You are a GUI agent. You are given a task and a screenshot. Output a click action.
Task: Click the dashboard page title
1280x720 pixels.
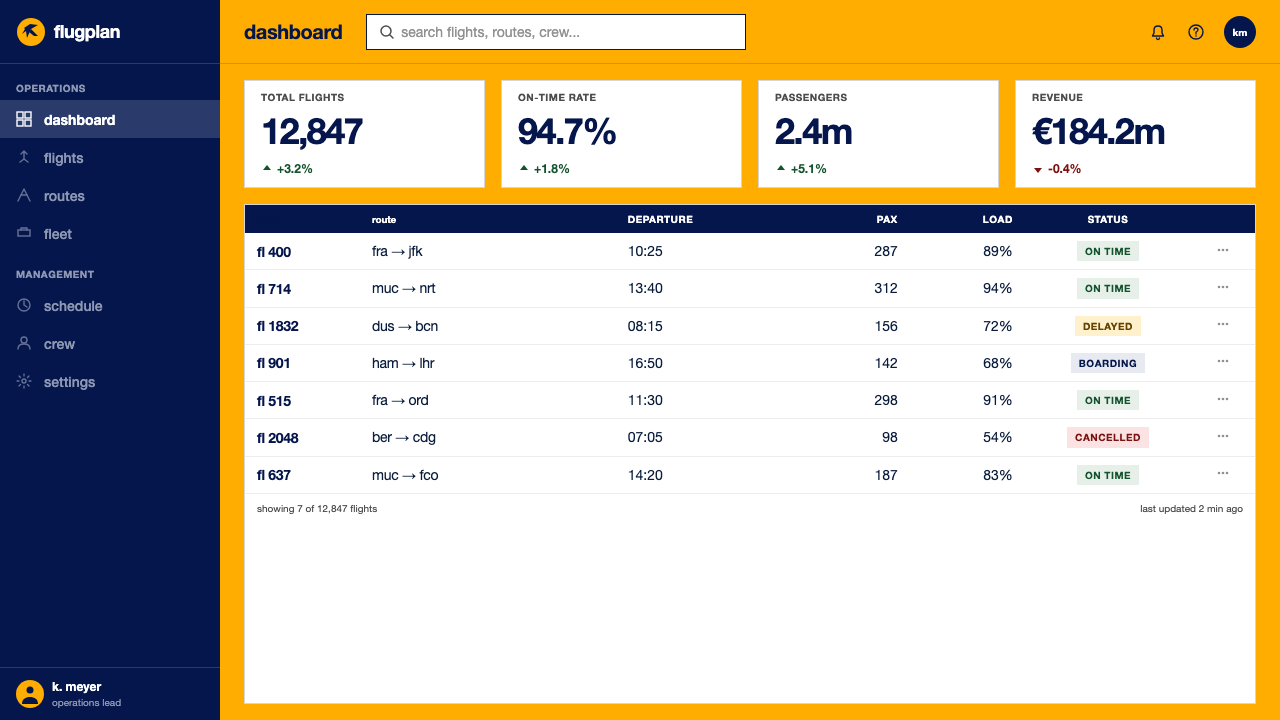(x=293, y=32)
